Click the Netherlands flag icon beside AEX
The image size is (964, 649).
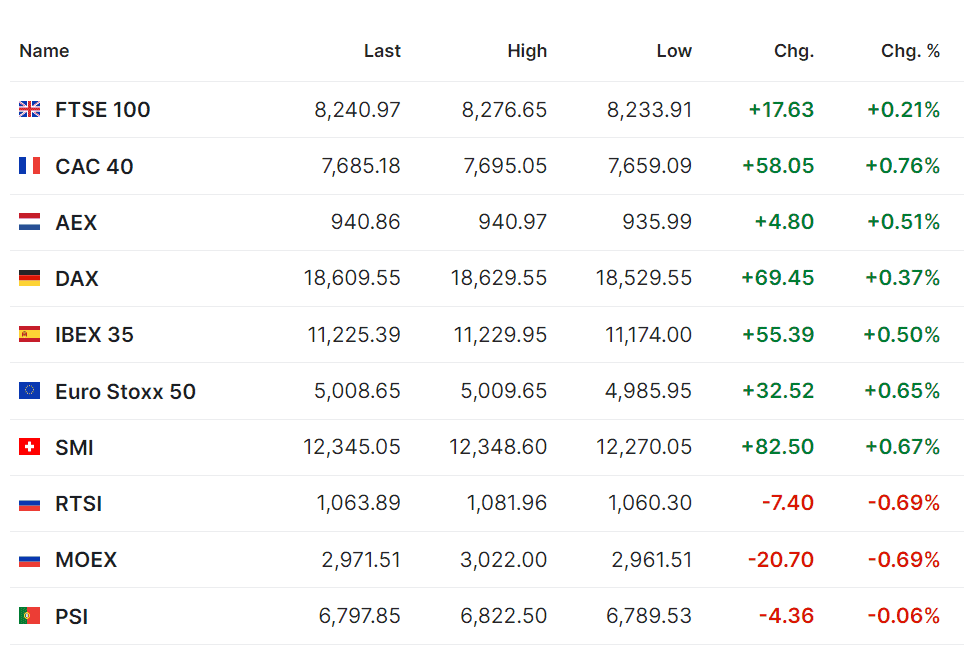point(30,222)
